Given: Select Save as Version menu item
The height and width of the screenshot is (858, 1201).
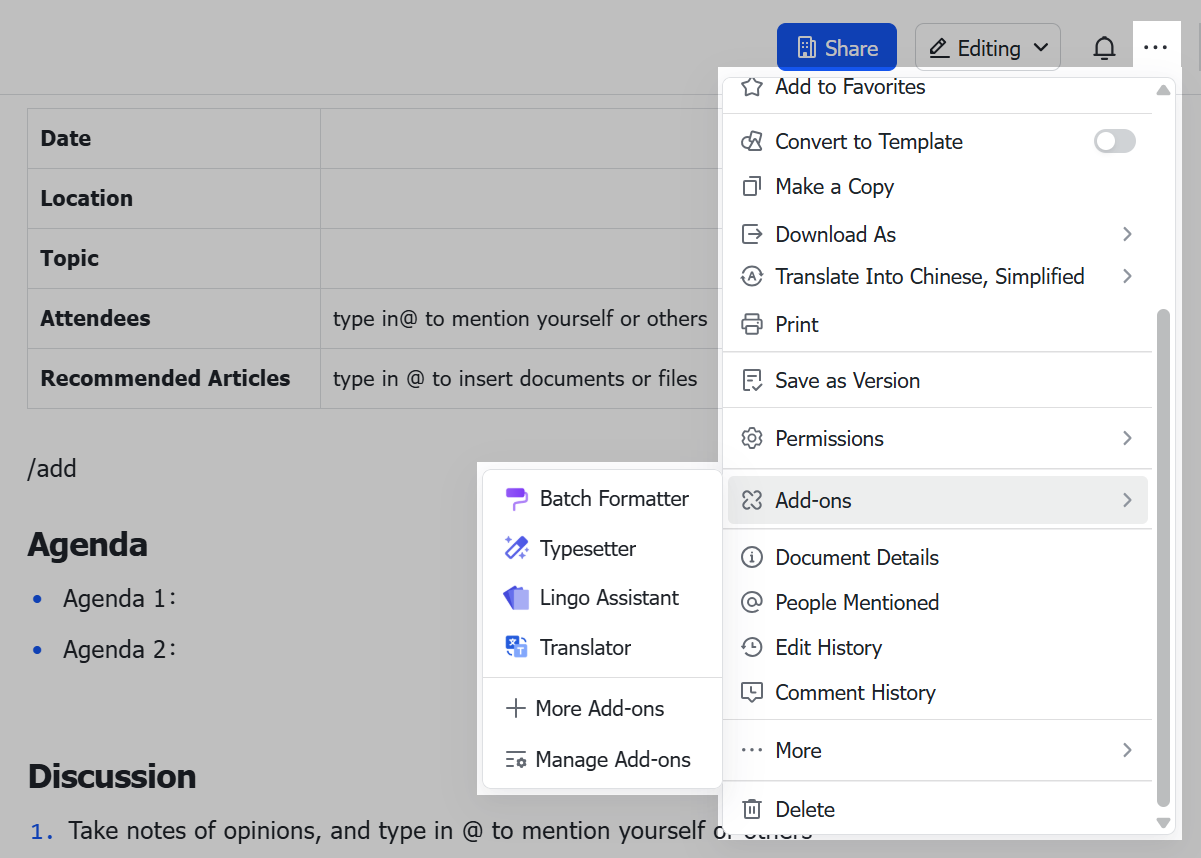Looking at the screenshot, I should [x=847, y=380].
